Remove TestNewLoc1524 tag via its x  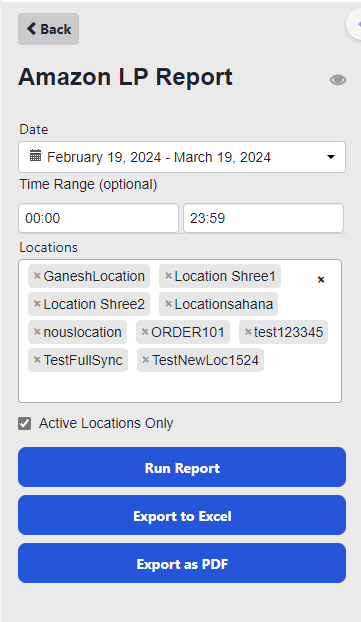point(146,360)
